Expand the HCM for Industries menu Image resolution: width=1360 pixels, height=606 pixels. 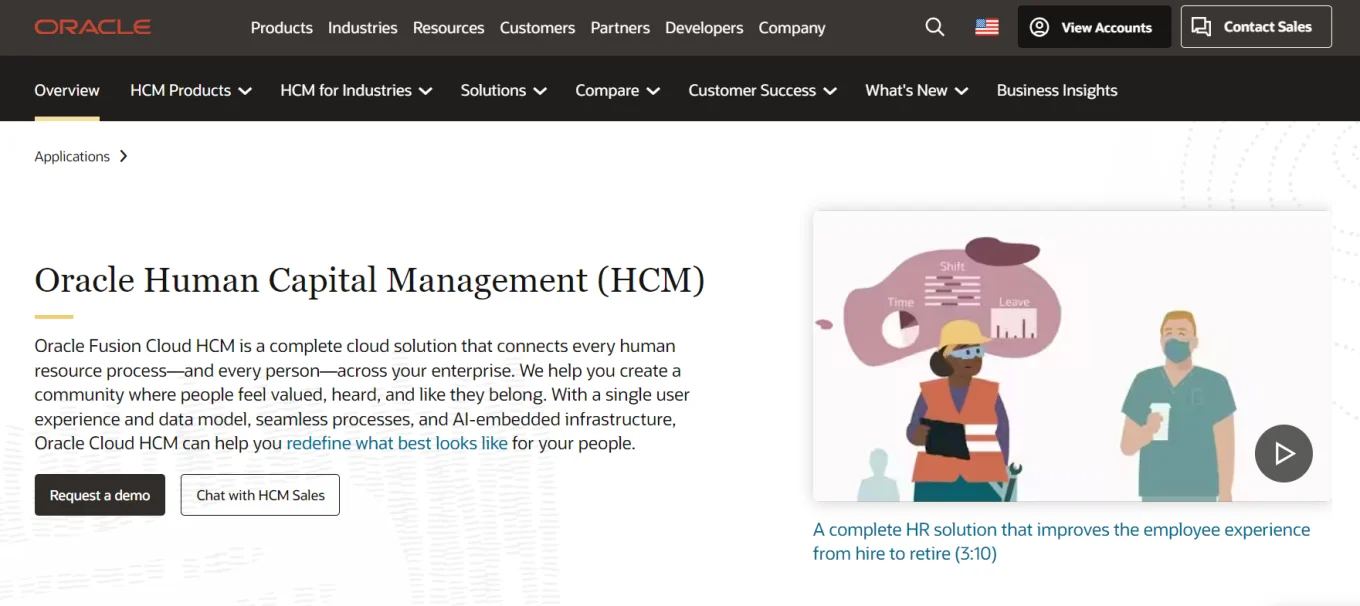coord(355,90)
